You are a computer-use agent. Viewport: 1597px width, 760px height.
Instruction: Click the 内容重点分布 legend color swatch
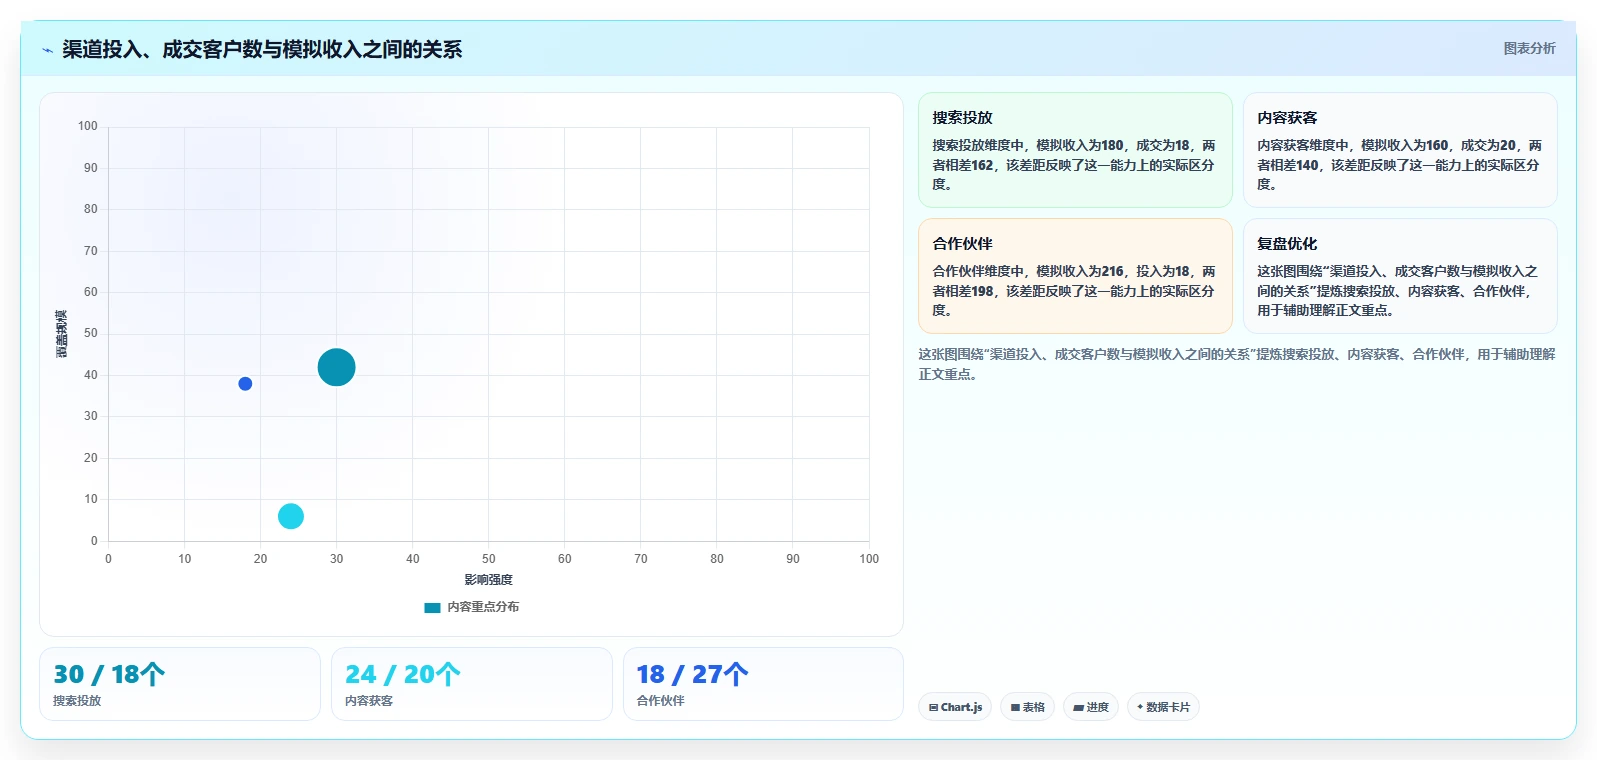[x=432, y=607]
